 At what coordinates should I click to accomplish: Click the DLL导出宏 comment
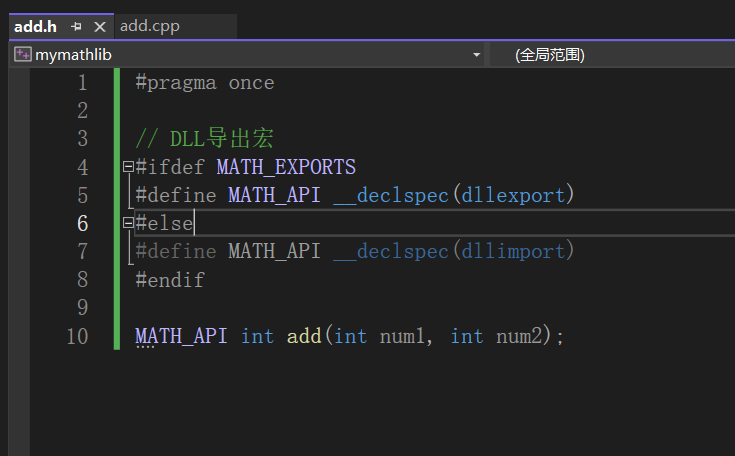coord(222,139)
